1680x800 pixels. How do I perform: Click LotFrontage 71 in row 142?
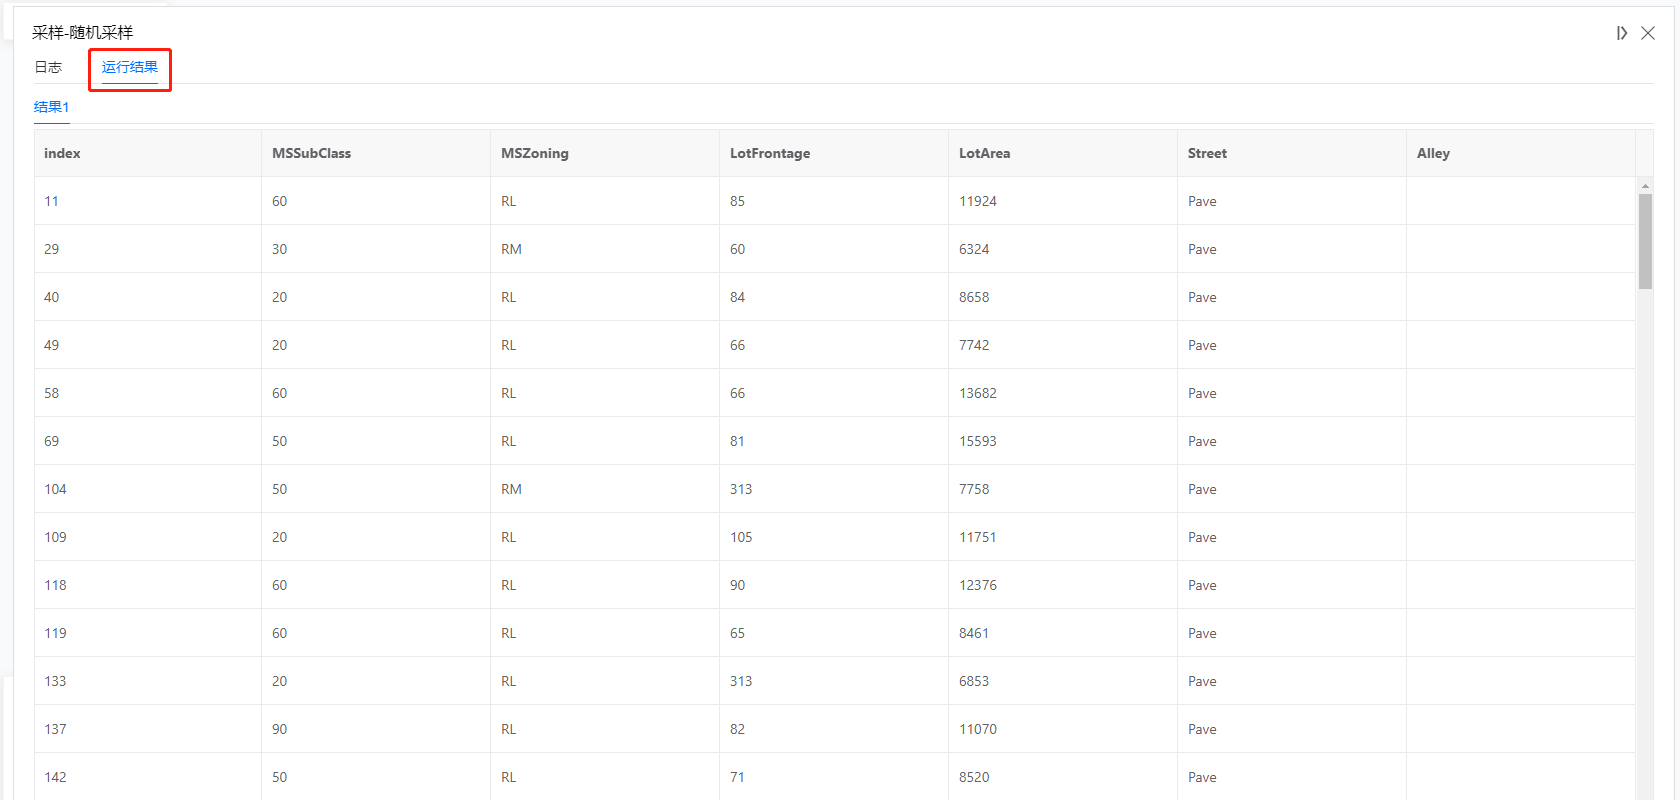(x=737, y=777)
